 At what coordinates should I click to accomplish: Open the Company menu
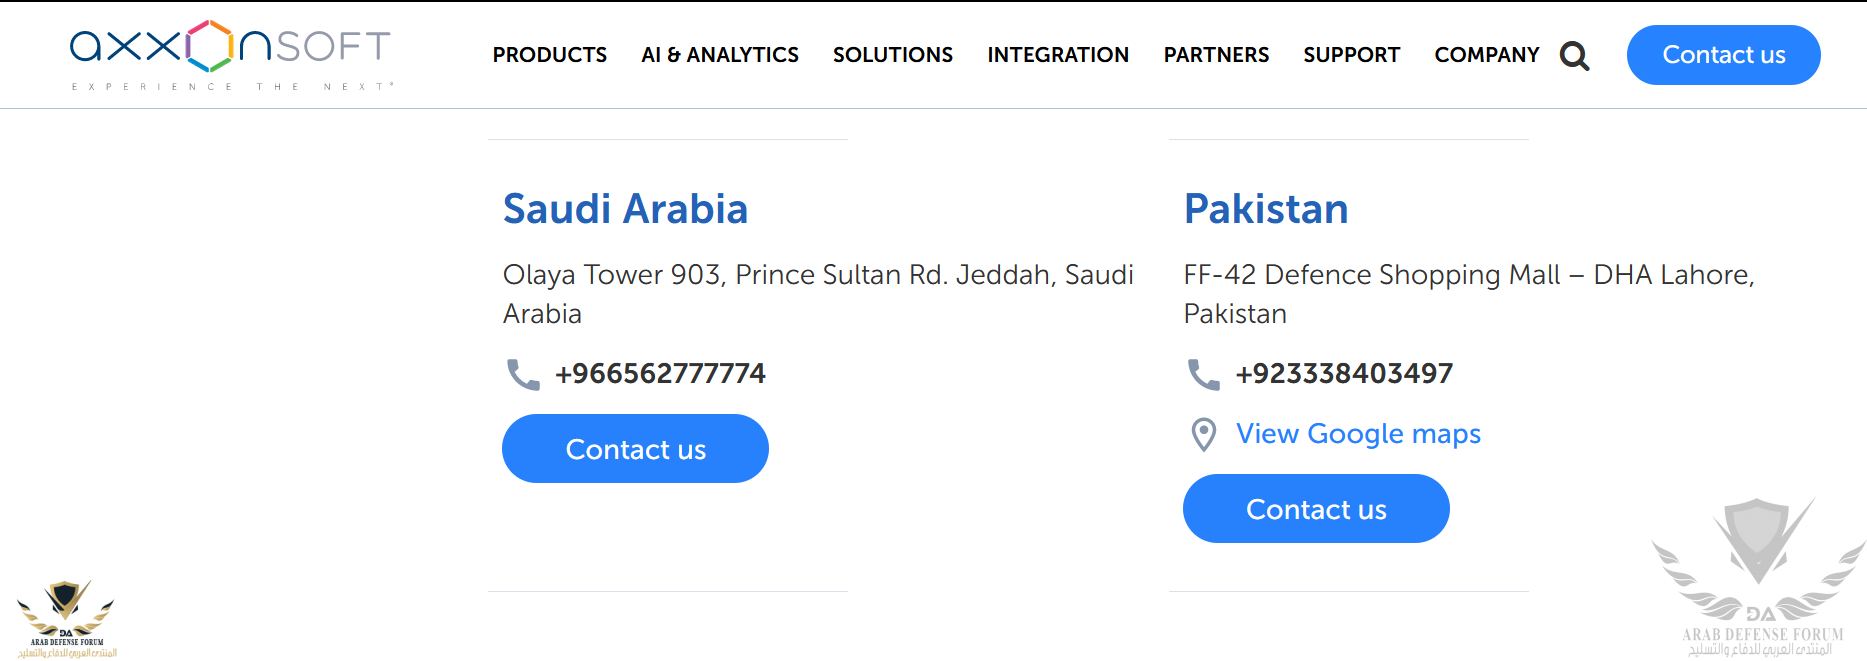[x=1487, y=55]
